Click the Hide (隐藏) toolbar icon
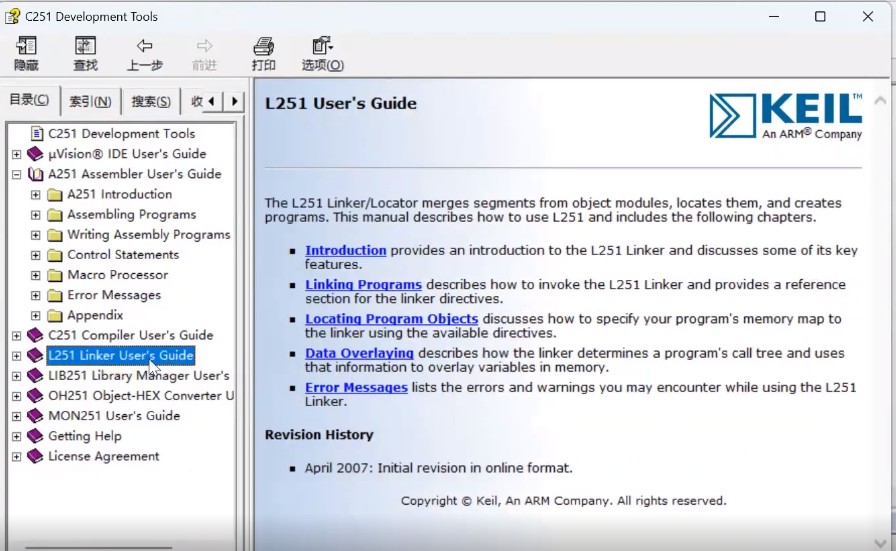 tap(26, 46)
